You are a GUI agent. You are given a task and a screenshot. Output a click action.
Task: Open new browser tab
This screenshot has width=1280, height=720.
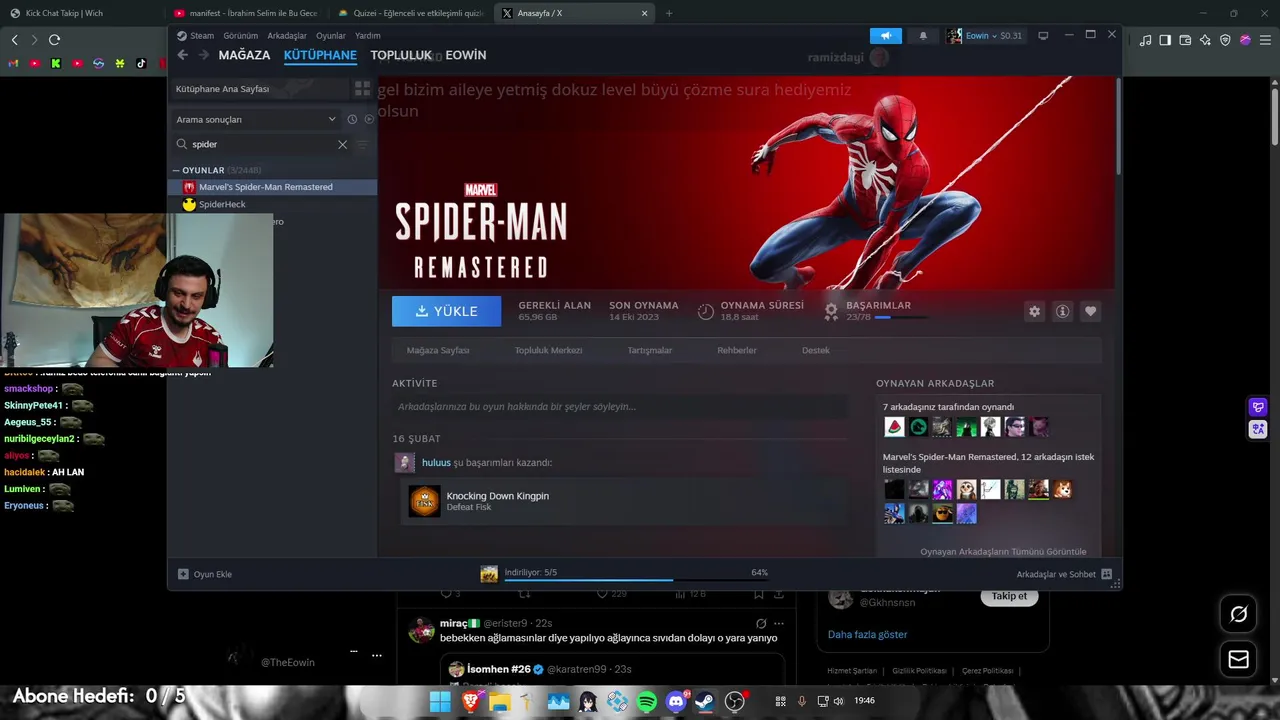pyautogui.click(x=669, y=13)
